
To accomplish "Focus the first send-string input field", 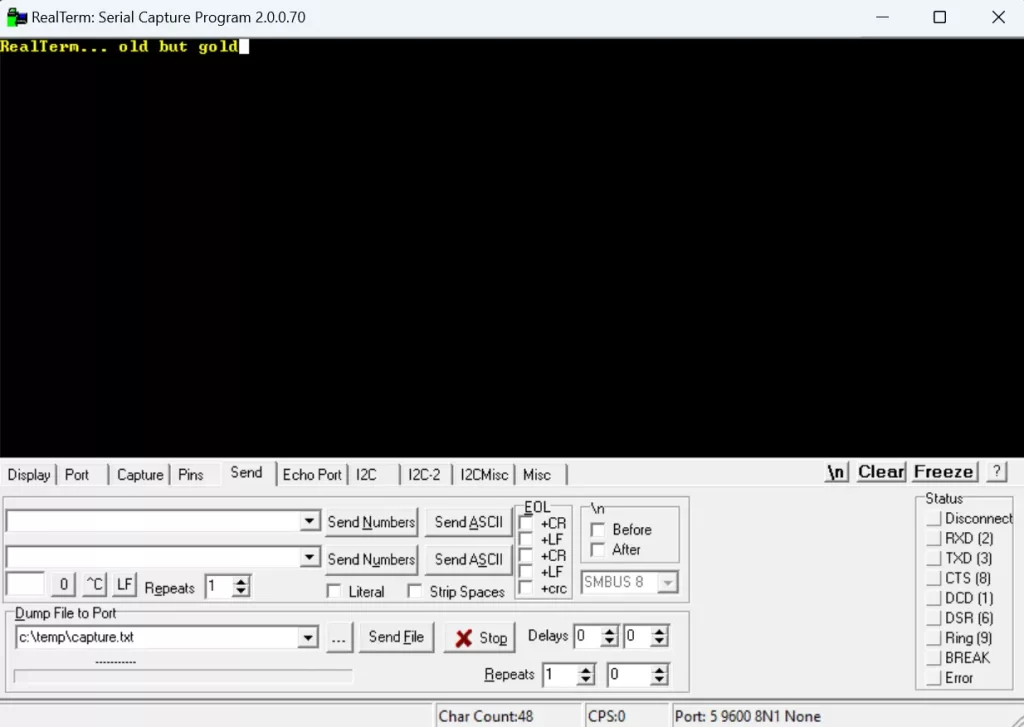I will click(x=153, y=521).
